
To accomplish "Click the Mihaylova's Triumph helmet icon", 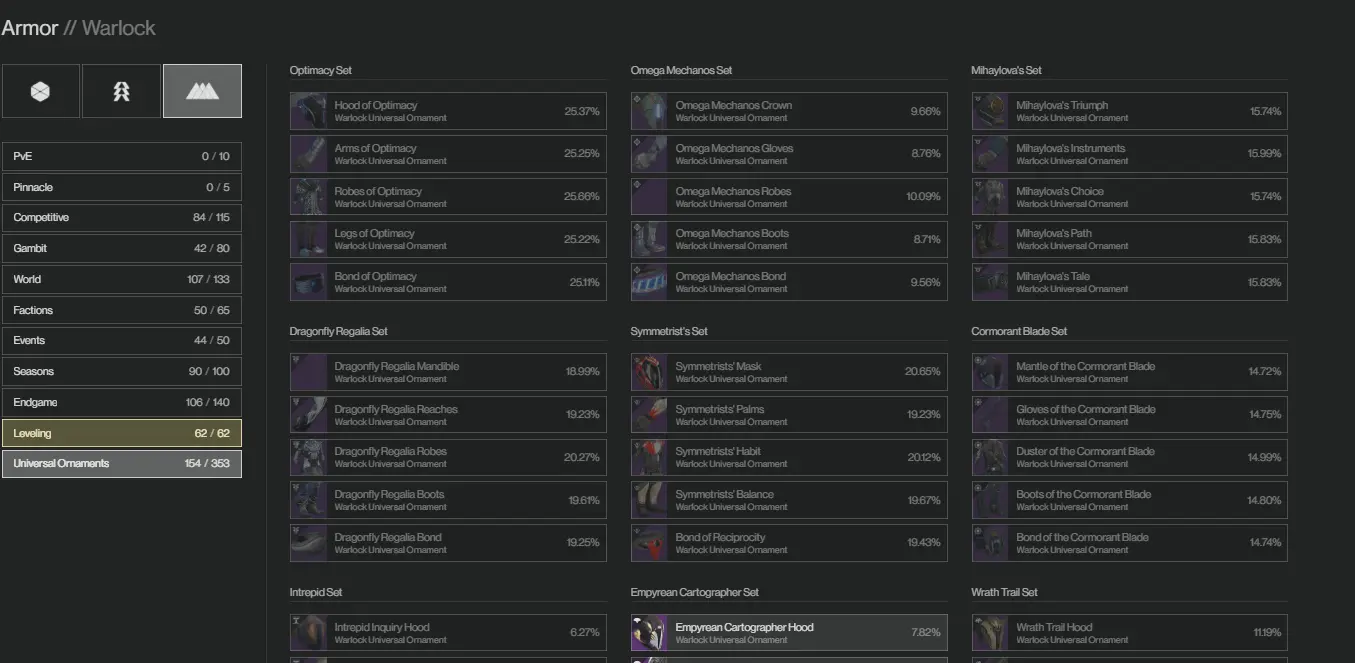I will pyautogui.click(x=990, y=111).
